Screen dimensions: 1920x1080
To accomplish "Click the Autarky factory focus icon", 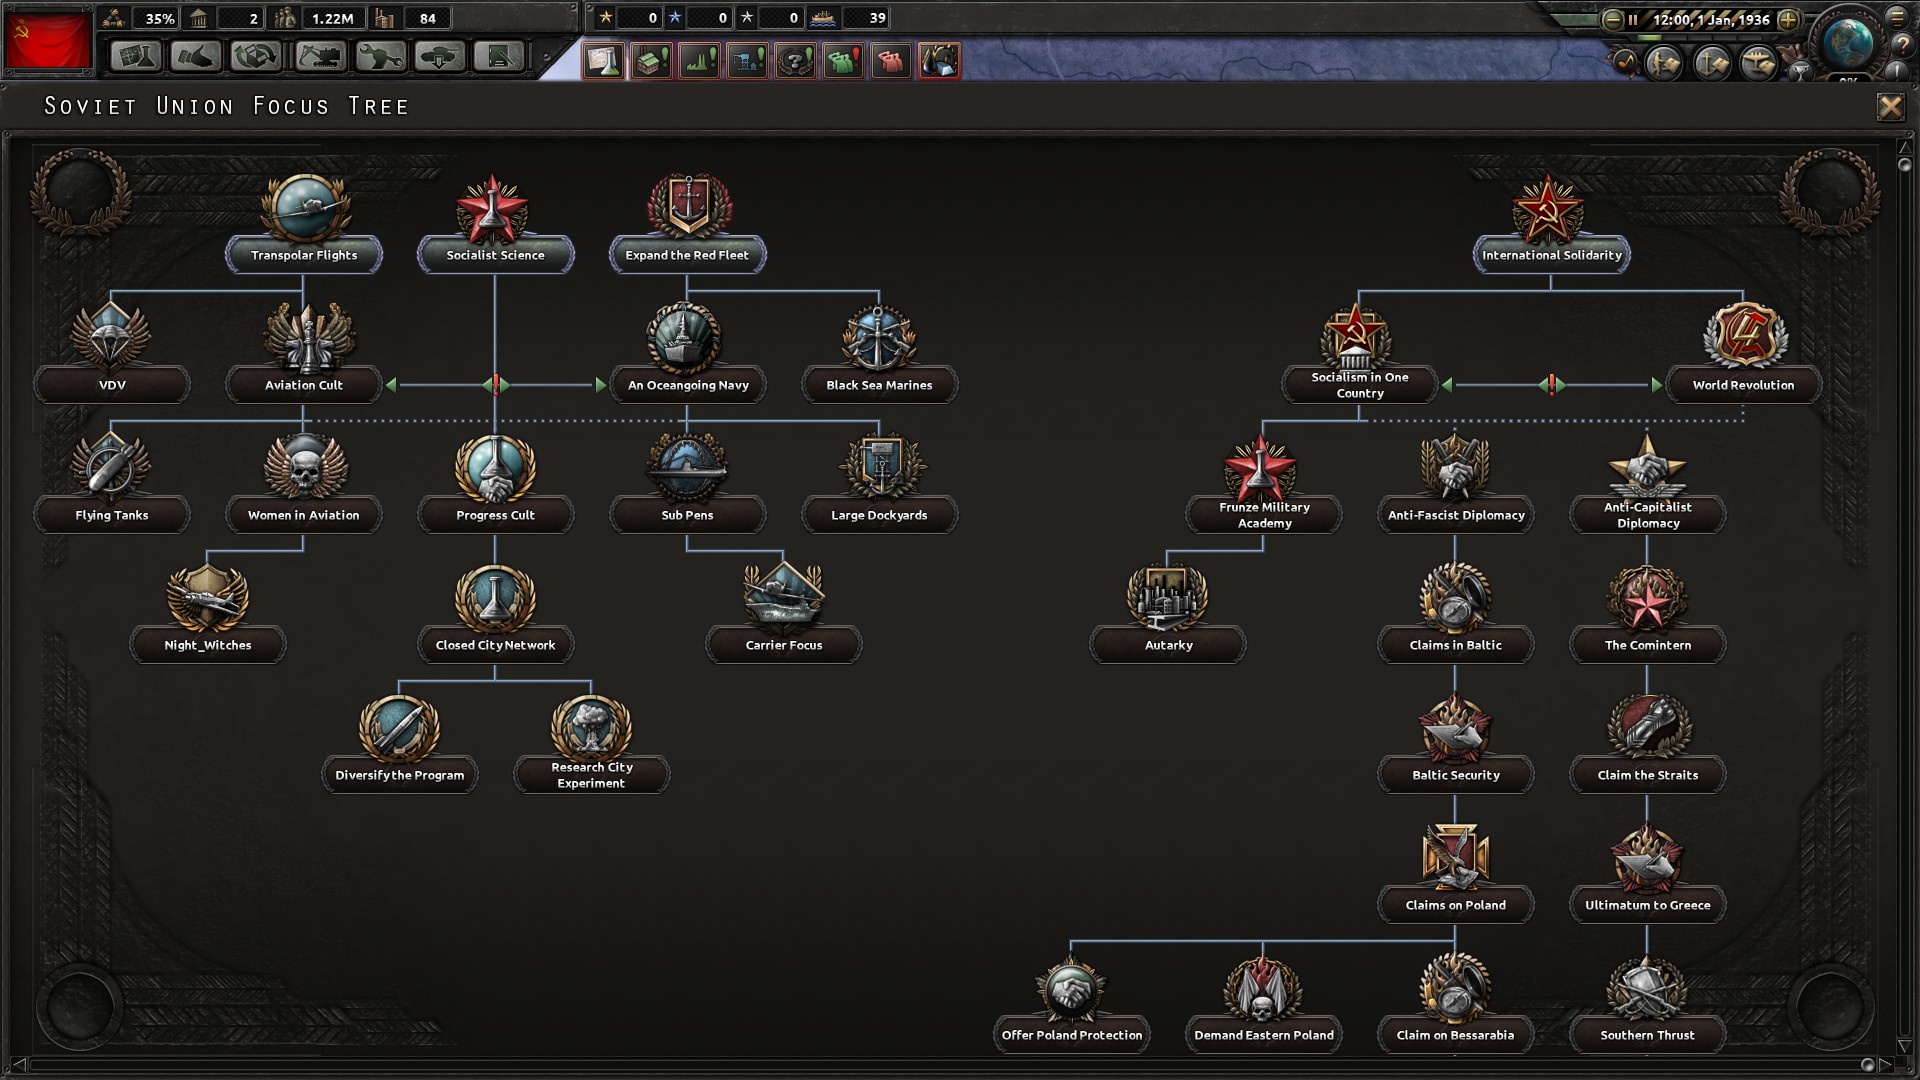I will [1167, 596].
